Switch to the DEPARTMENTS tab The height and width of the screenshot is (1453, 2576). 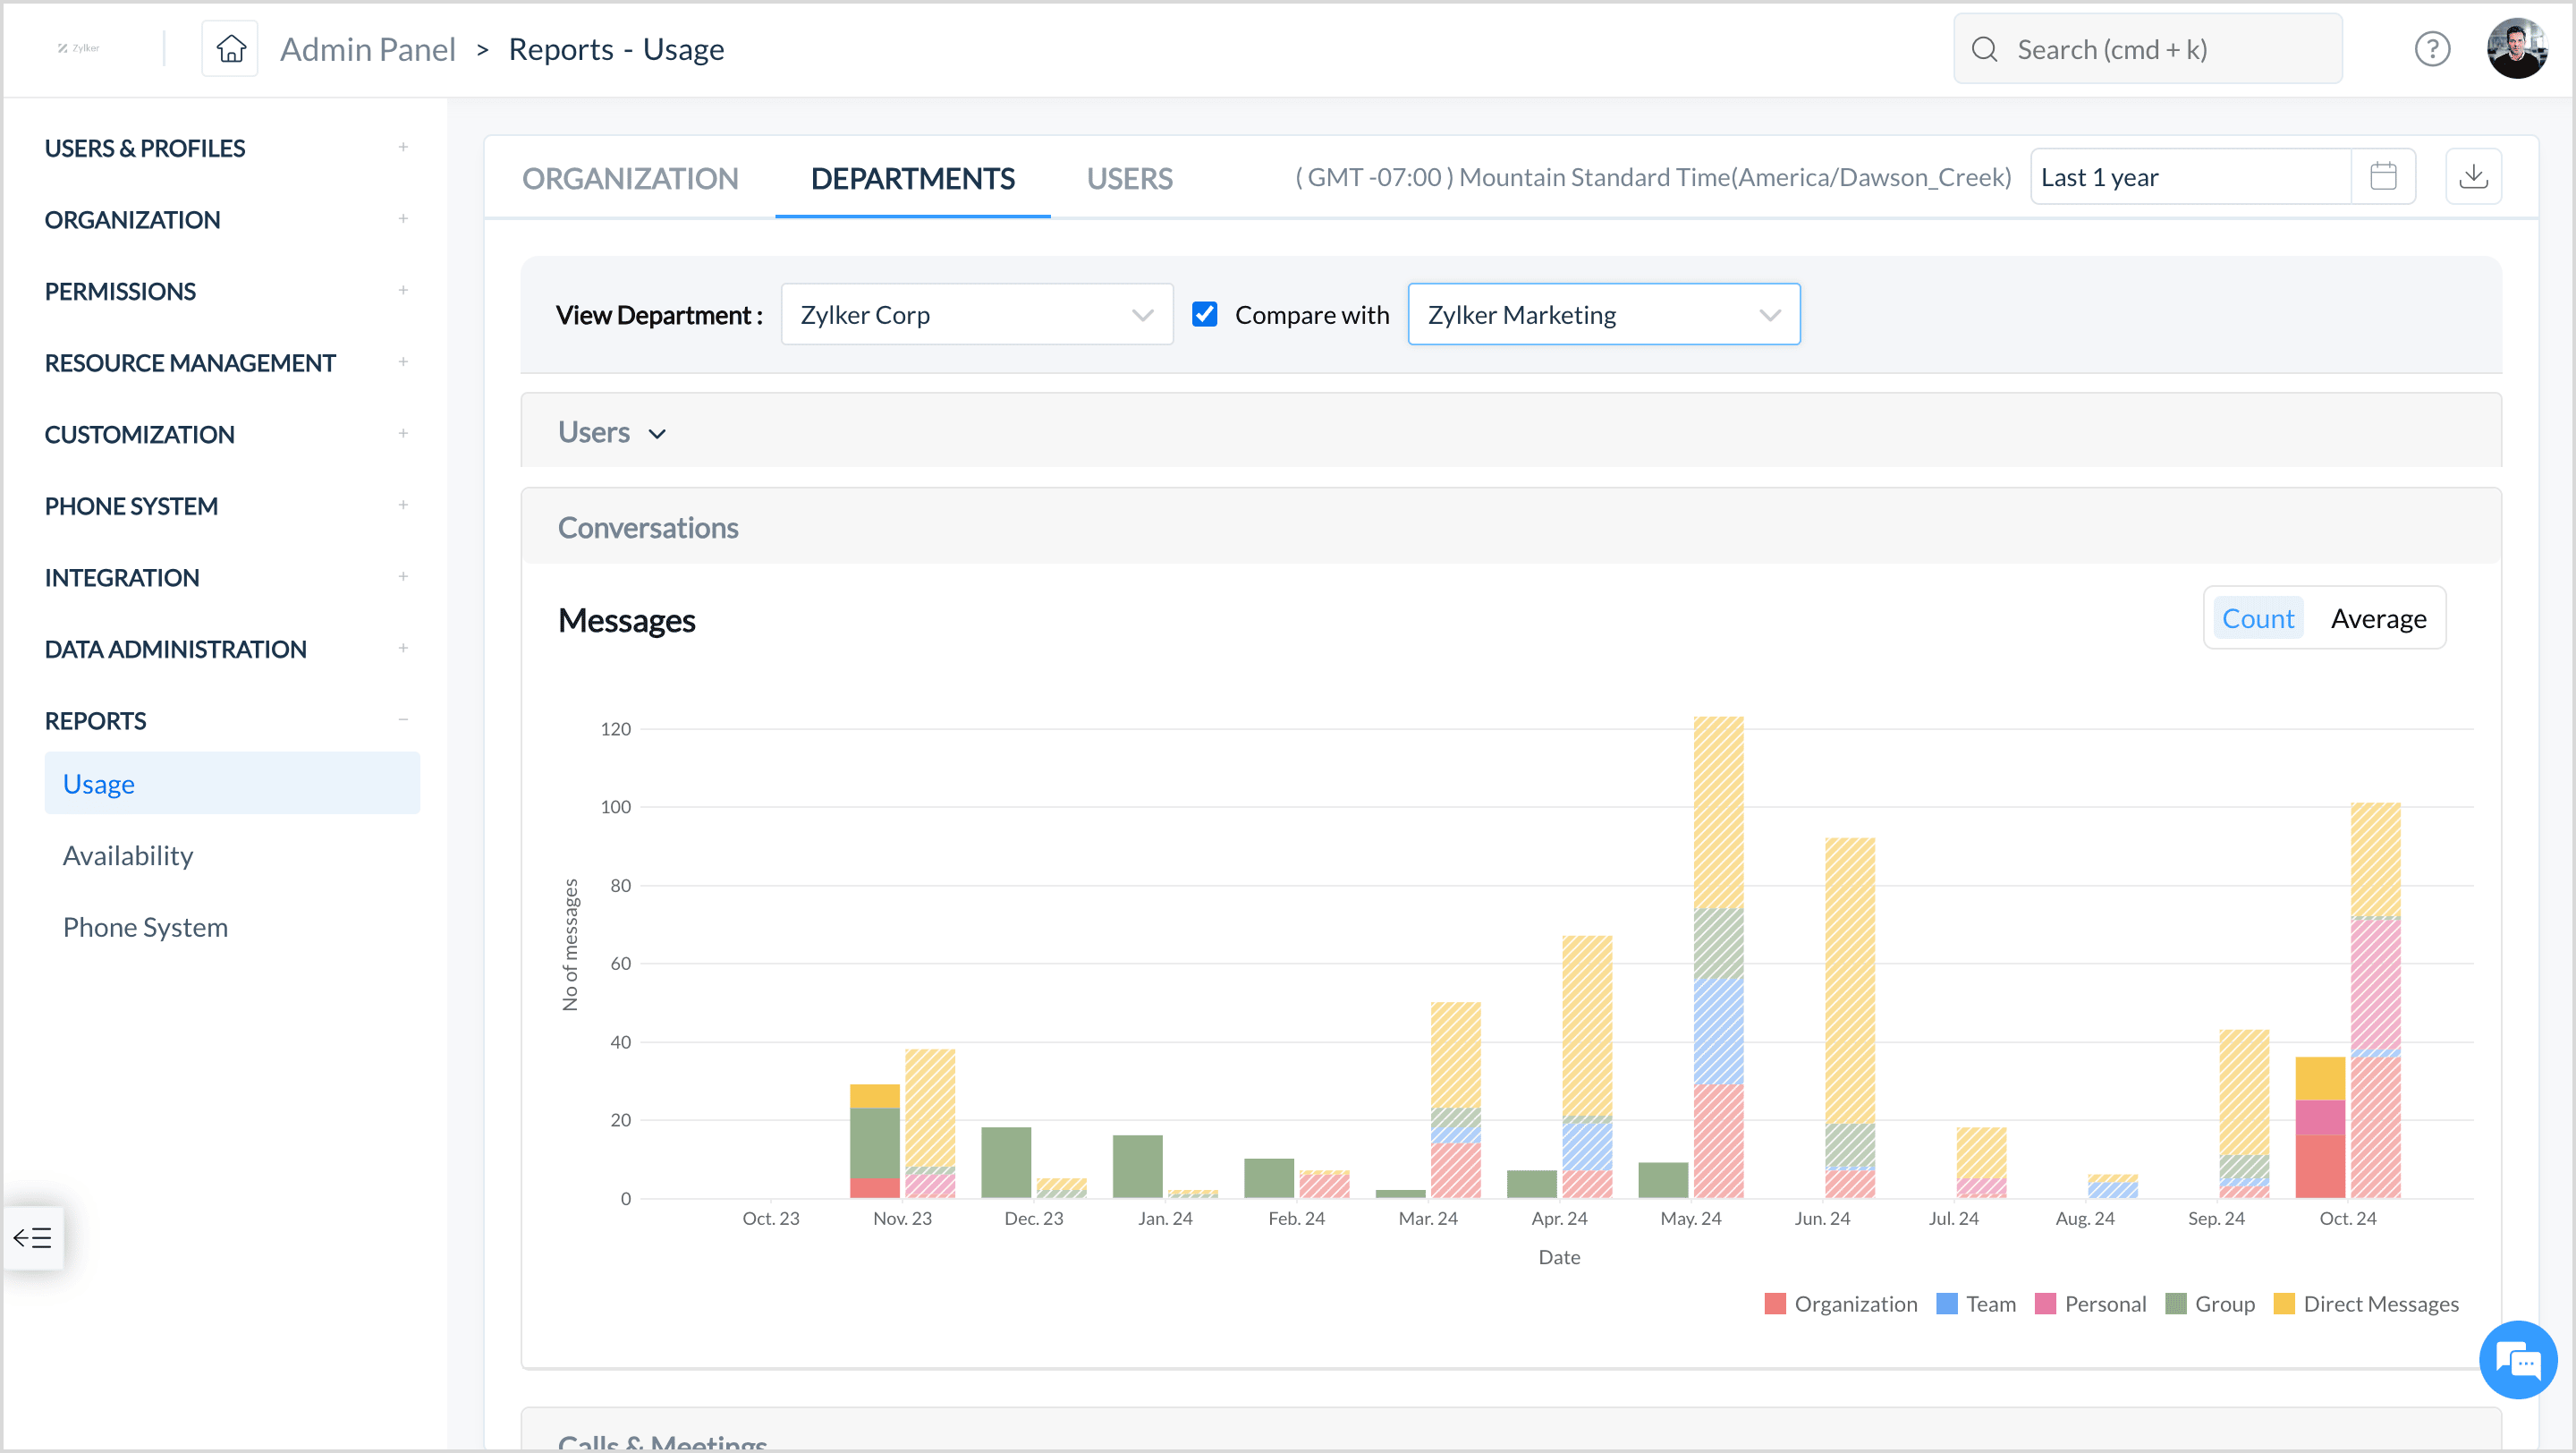point(912,178)
